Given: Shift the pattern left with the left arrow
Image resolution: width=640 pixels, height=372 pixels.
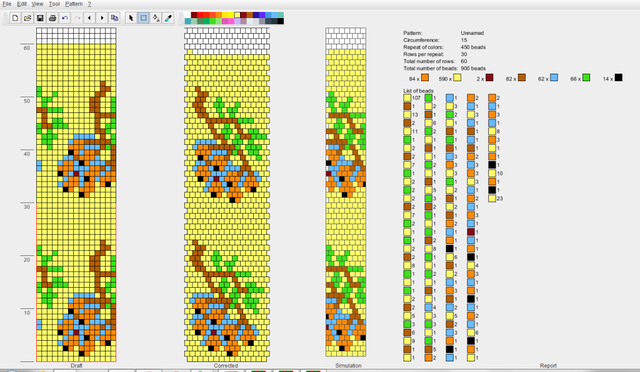Looking at the screenshot, I should click(89, 18).
